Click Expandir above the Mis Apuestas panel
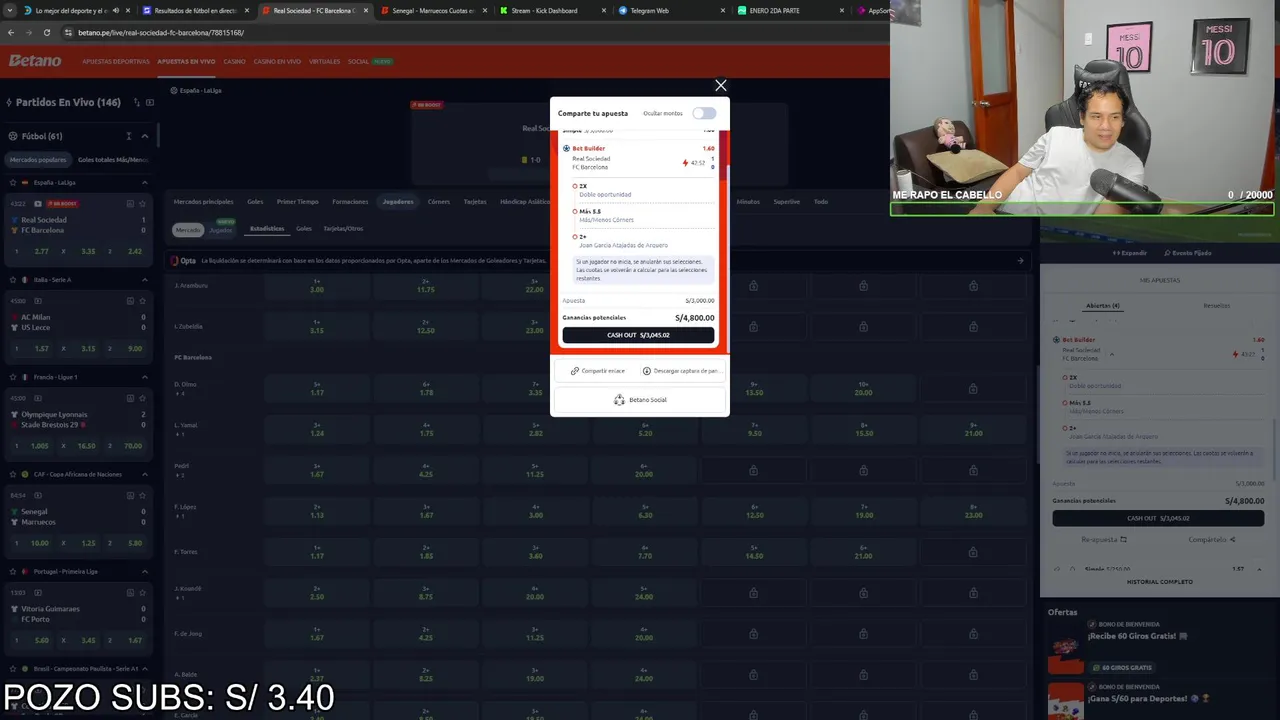Image resolution: width=1280 pixels, height=720 pixels. [1130, 253]
